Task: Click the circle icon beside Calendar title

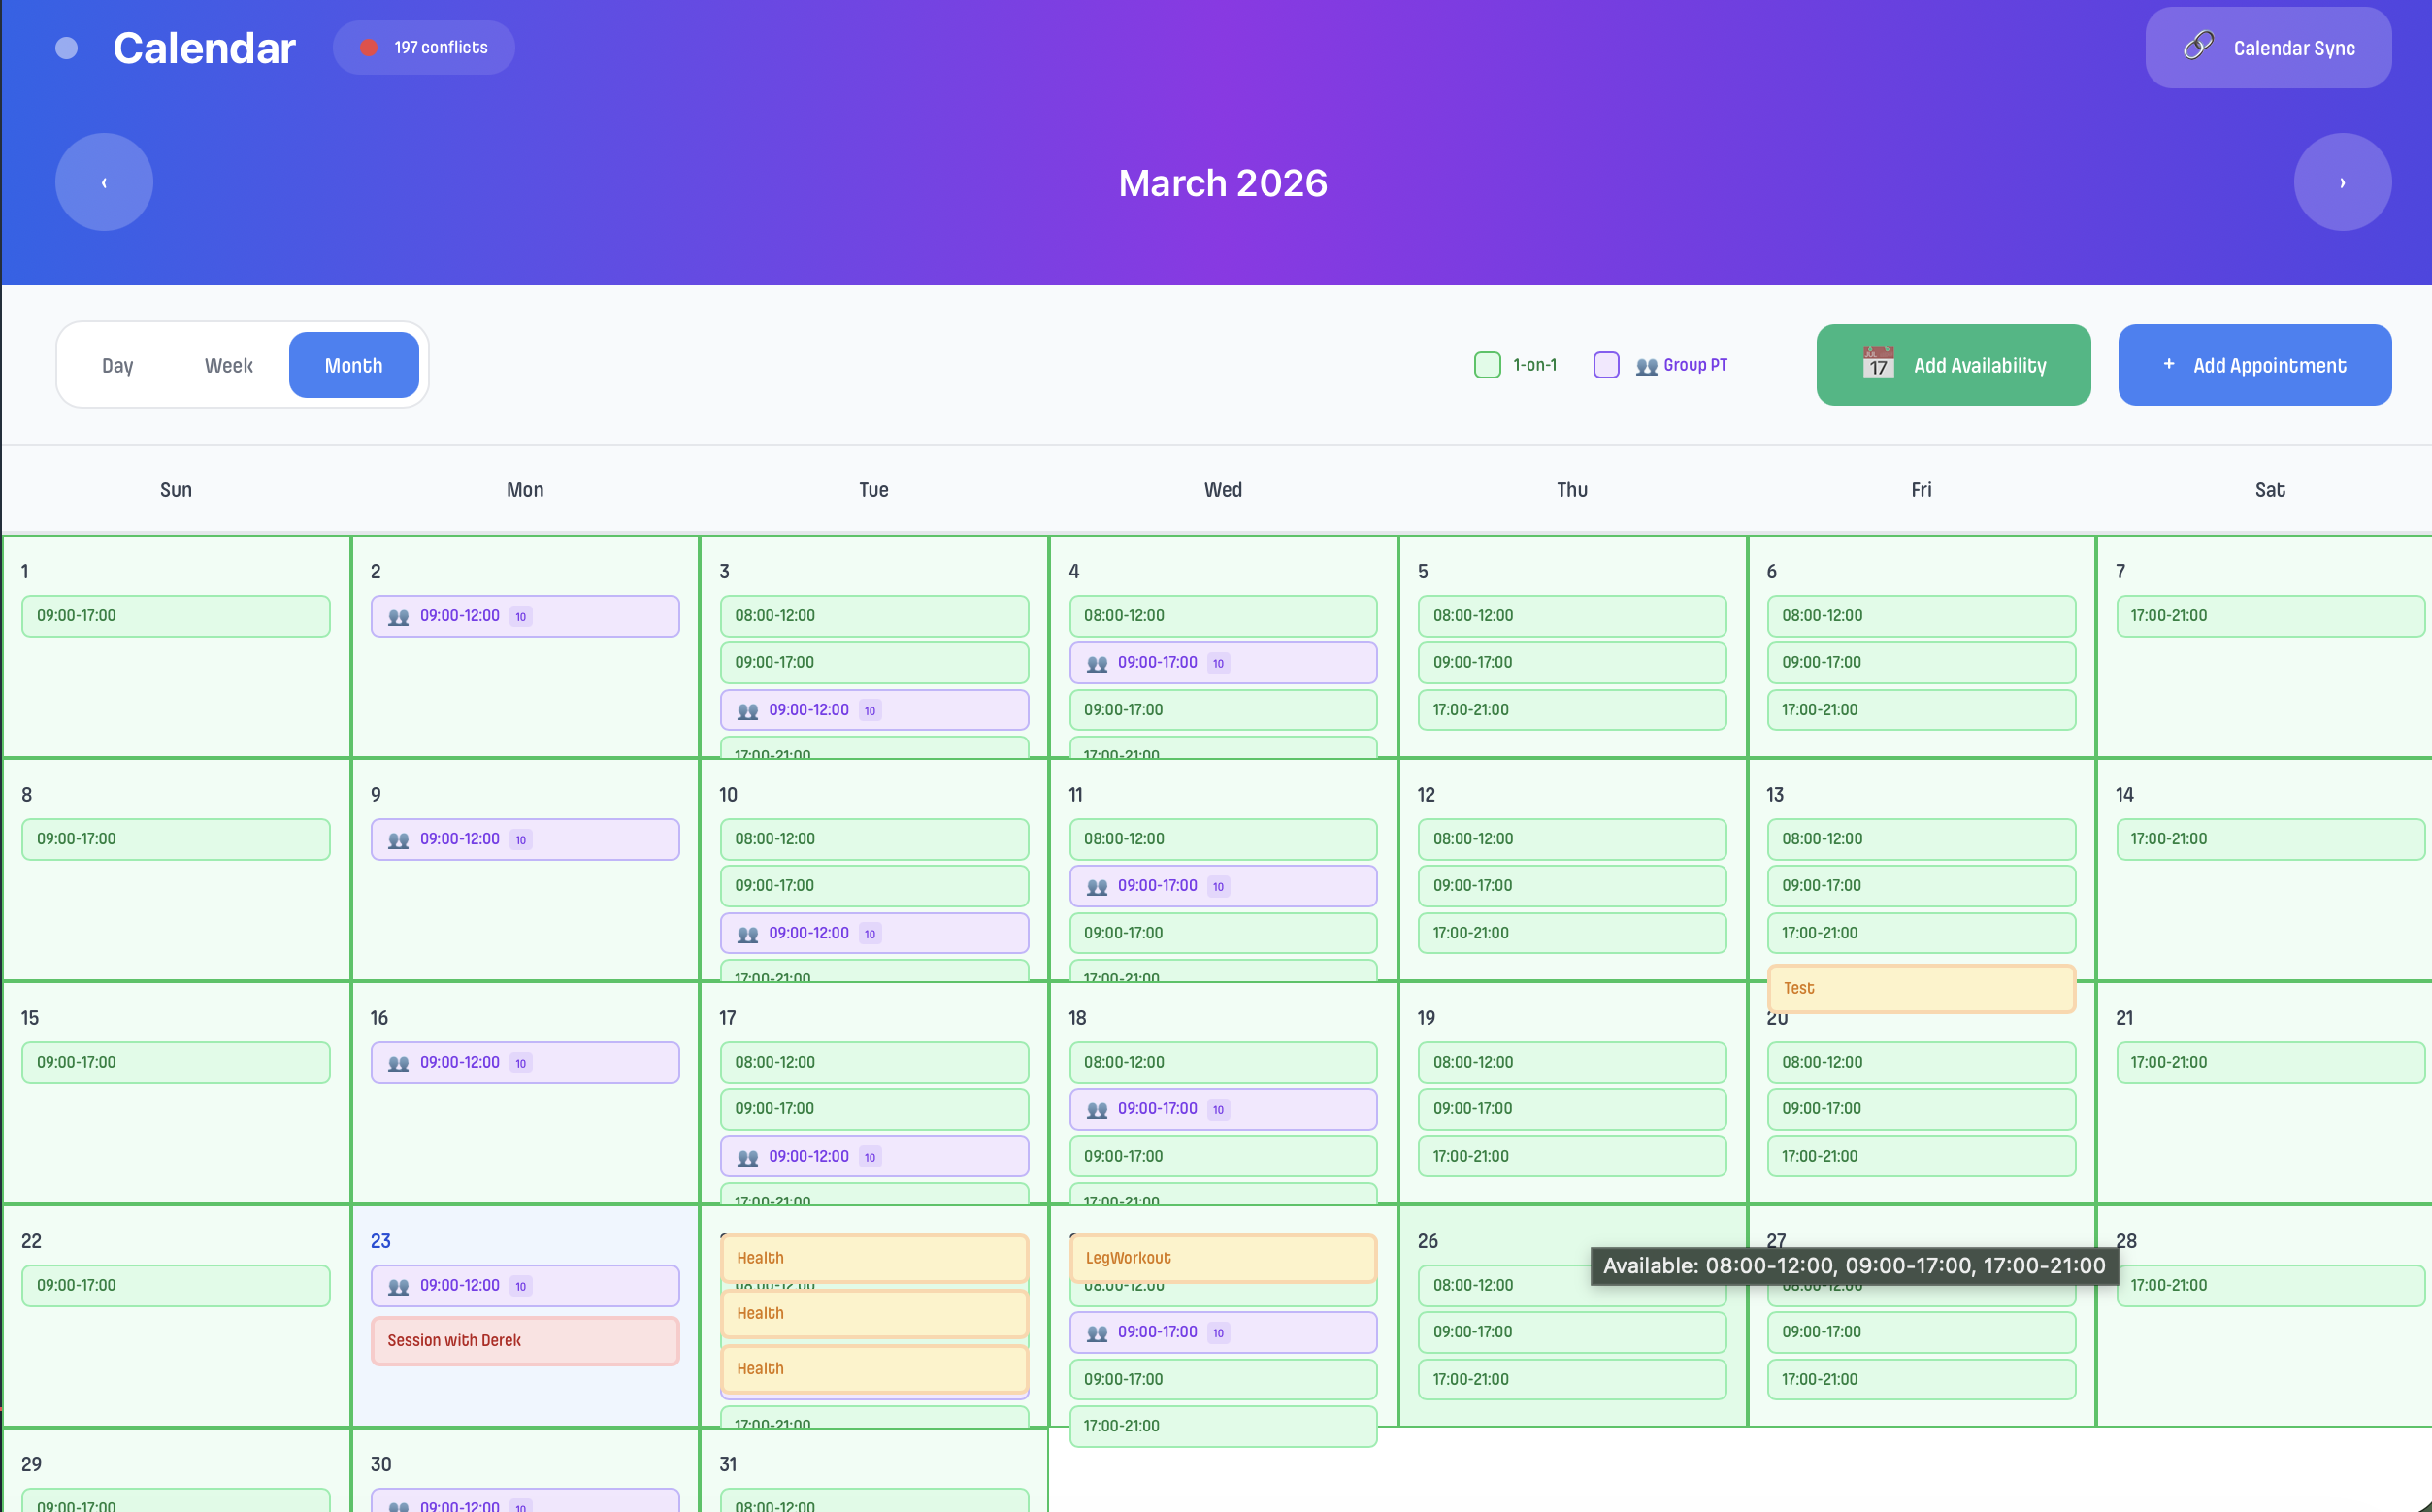Action: tap(66, 47)
